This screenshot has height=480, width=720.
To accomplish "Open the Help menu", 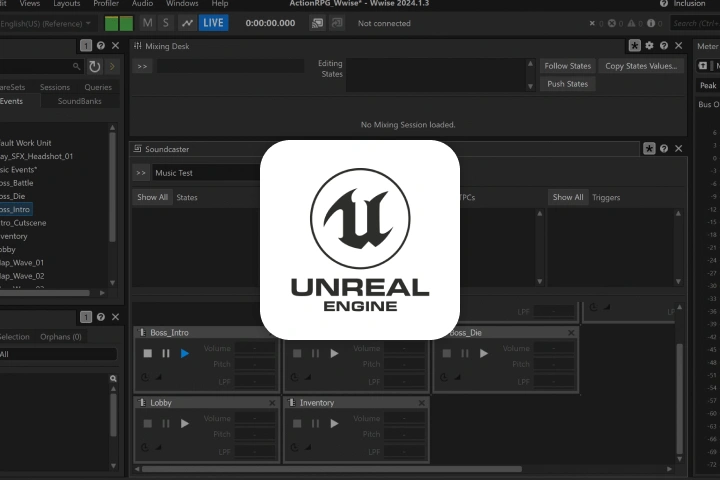I will click(x=220, y=4).
